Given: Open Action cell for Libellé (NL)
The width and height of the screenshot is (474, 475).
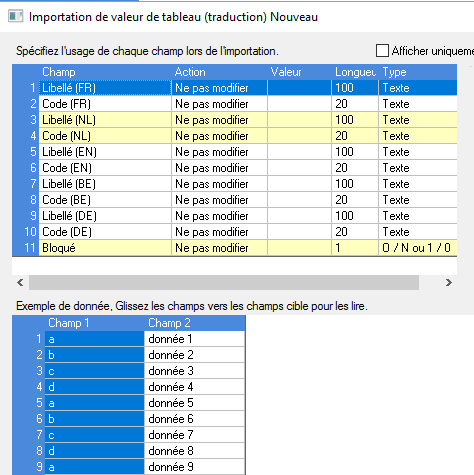Looking at the screenshot, I should pyautogui.click(x=219, y=120).
